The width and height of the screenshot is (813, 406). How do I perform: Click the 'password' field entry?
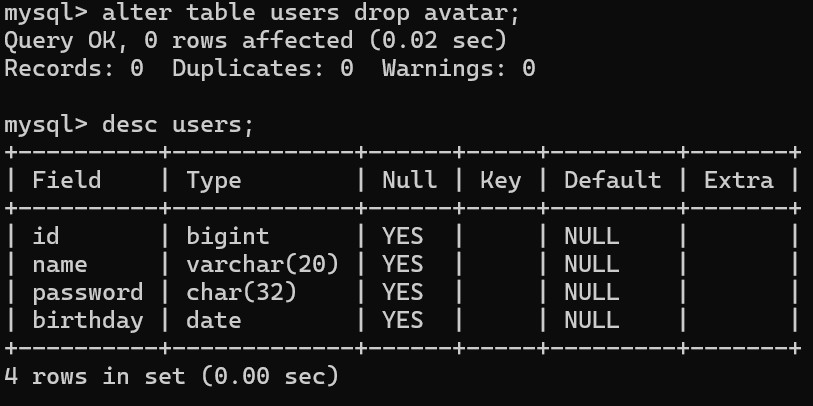point(88,292)
